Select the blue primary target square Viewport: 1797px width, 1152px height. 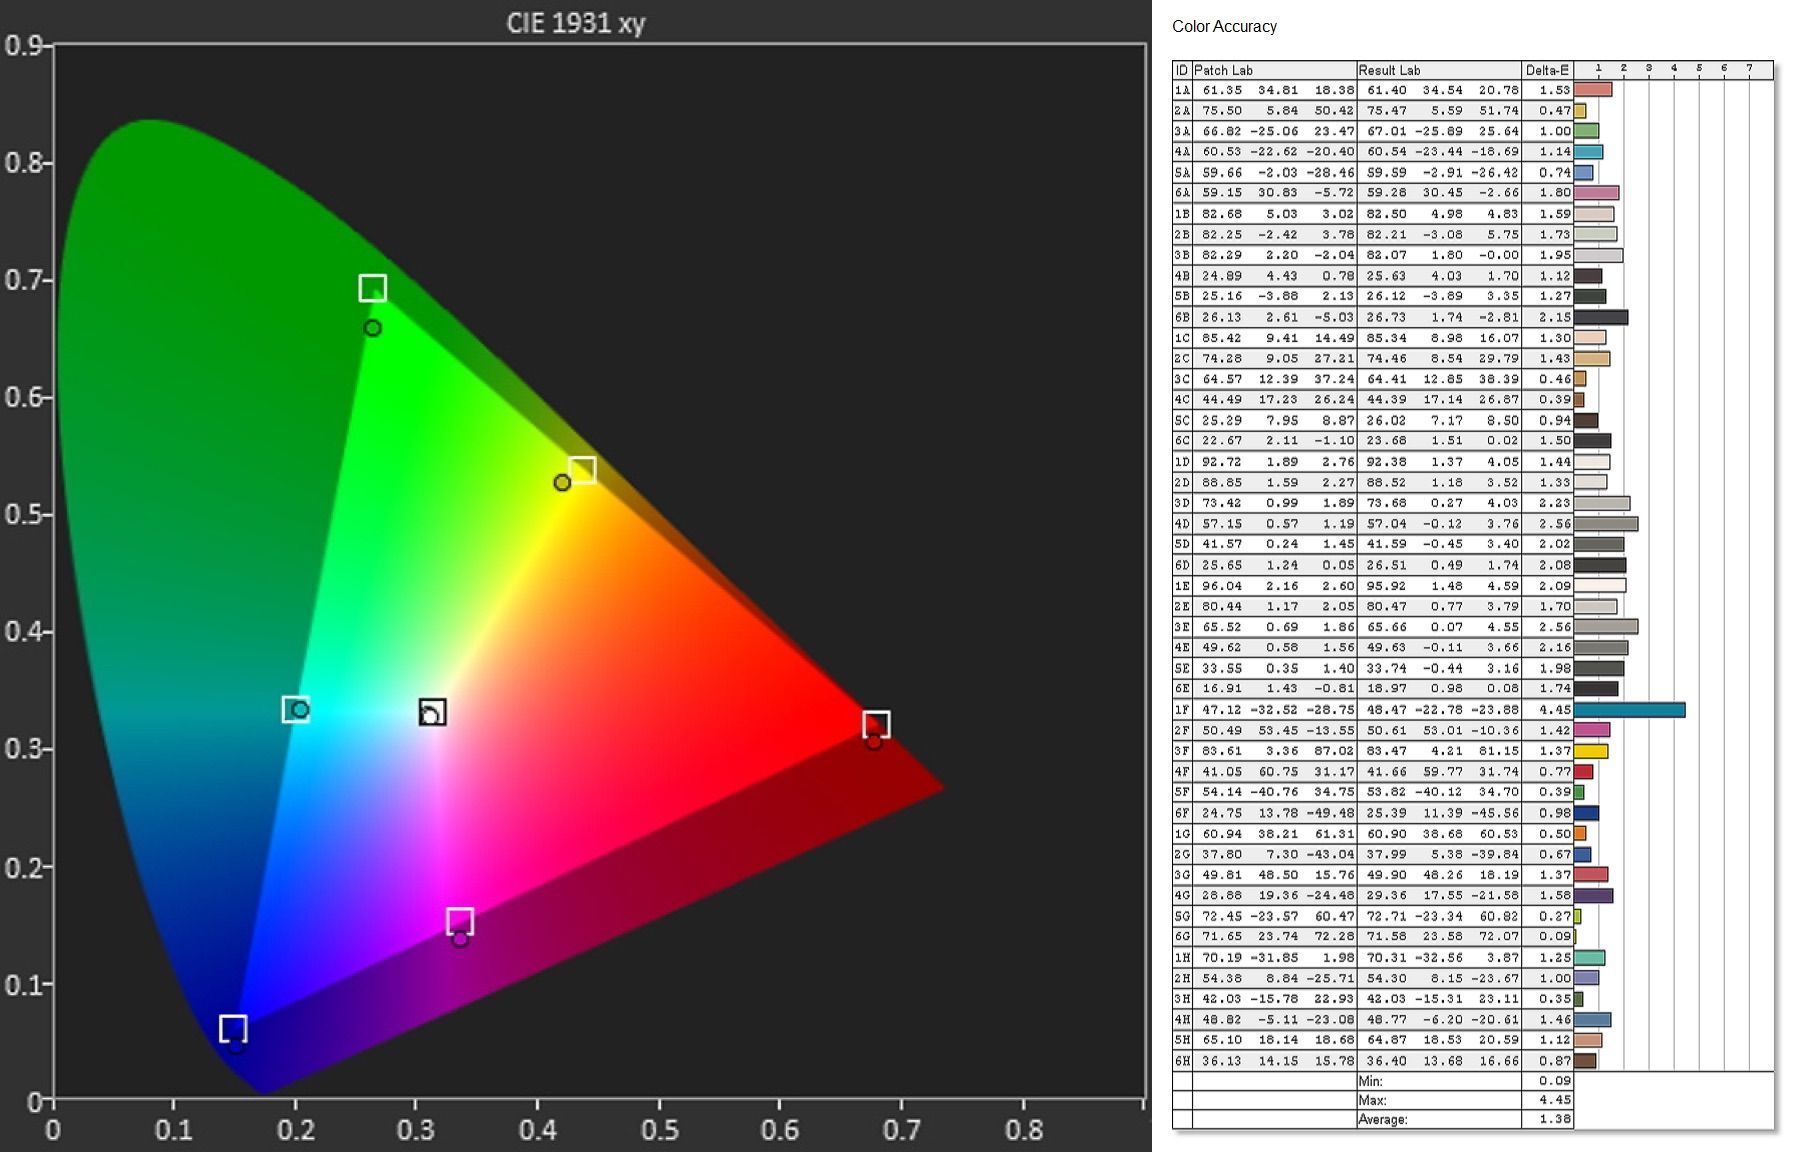click(x=233, y=1028)
